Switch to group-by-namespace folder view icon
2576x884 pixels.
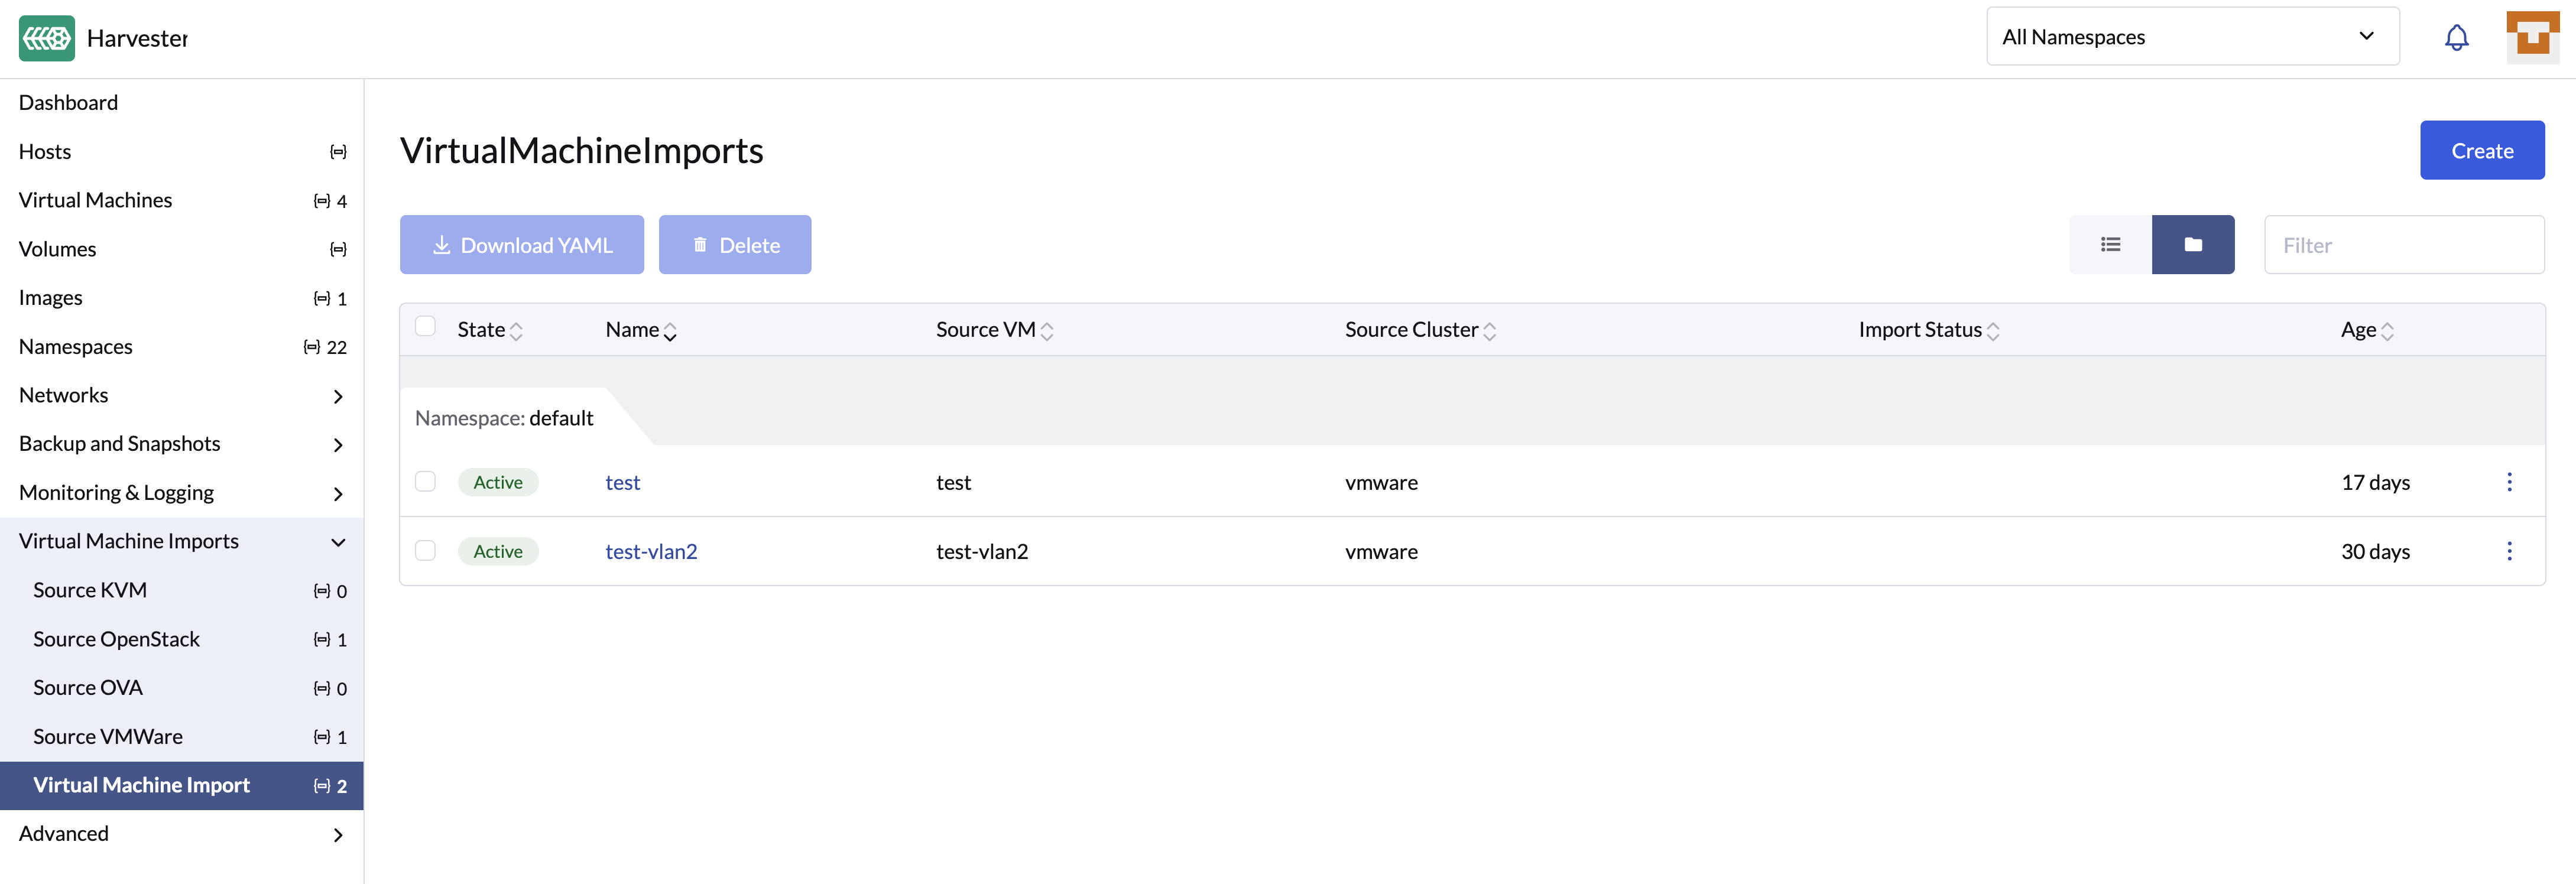pyautogui.click(x=2192, y=244)
